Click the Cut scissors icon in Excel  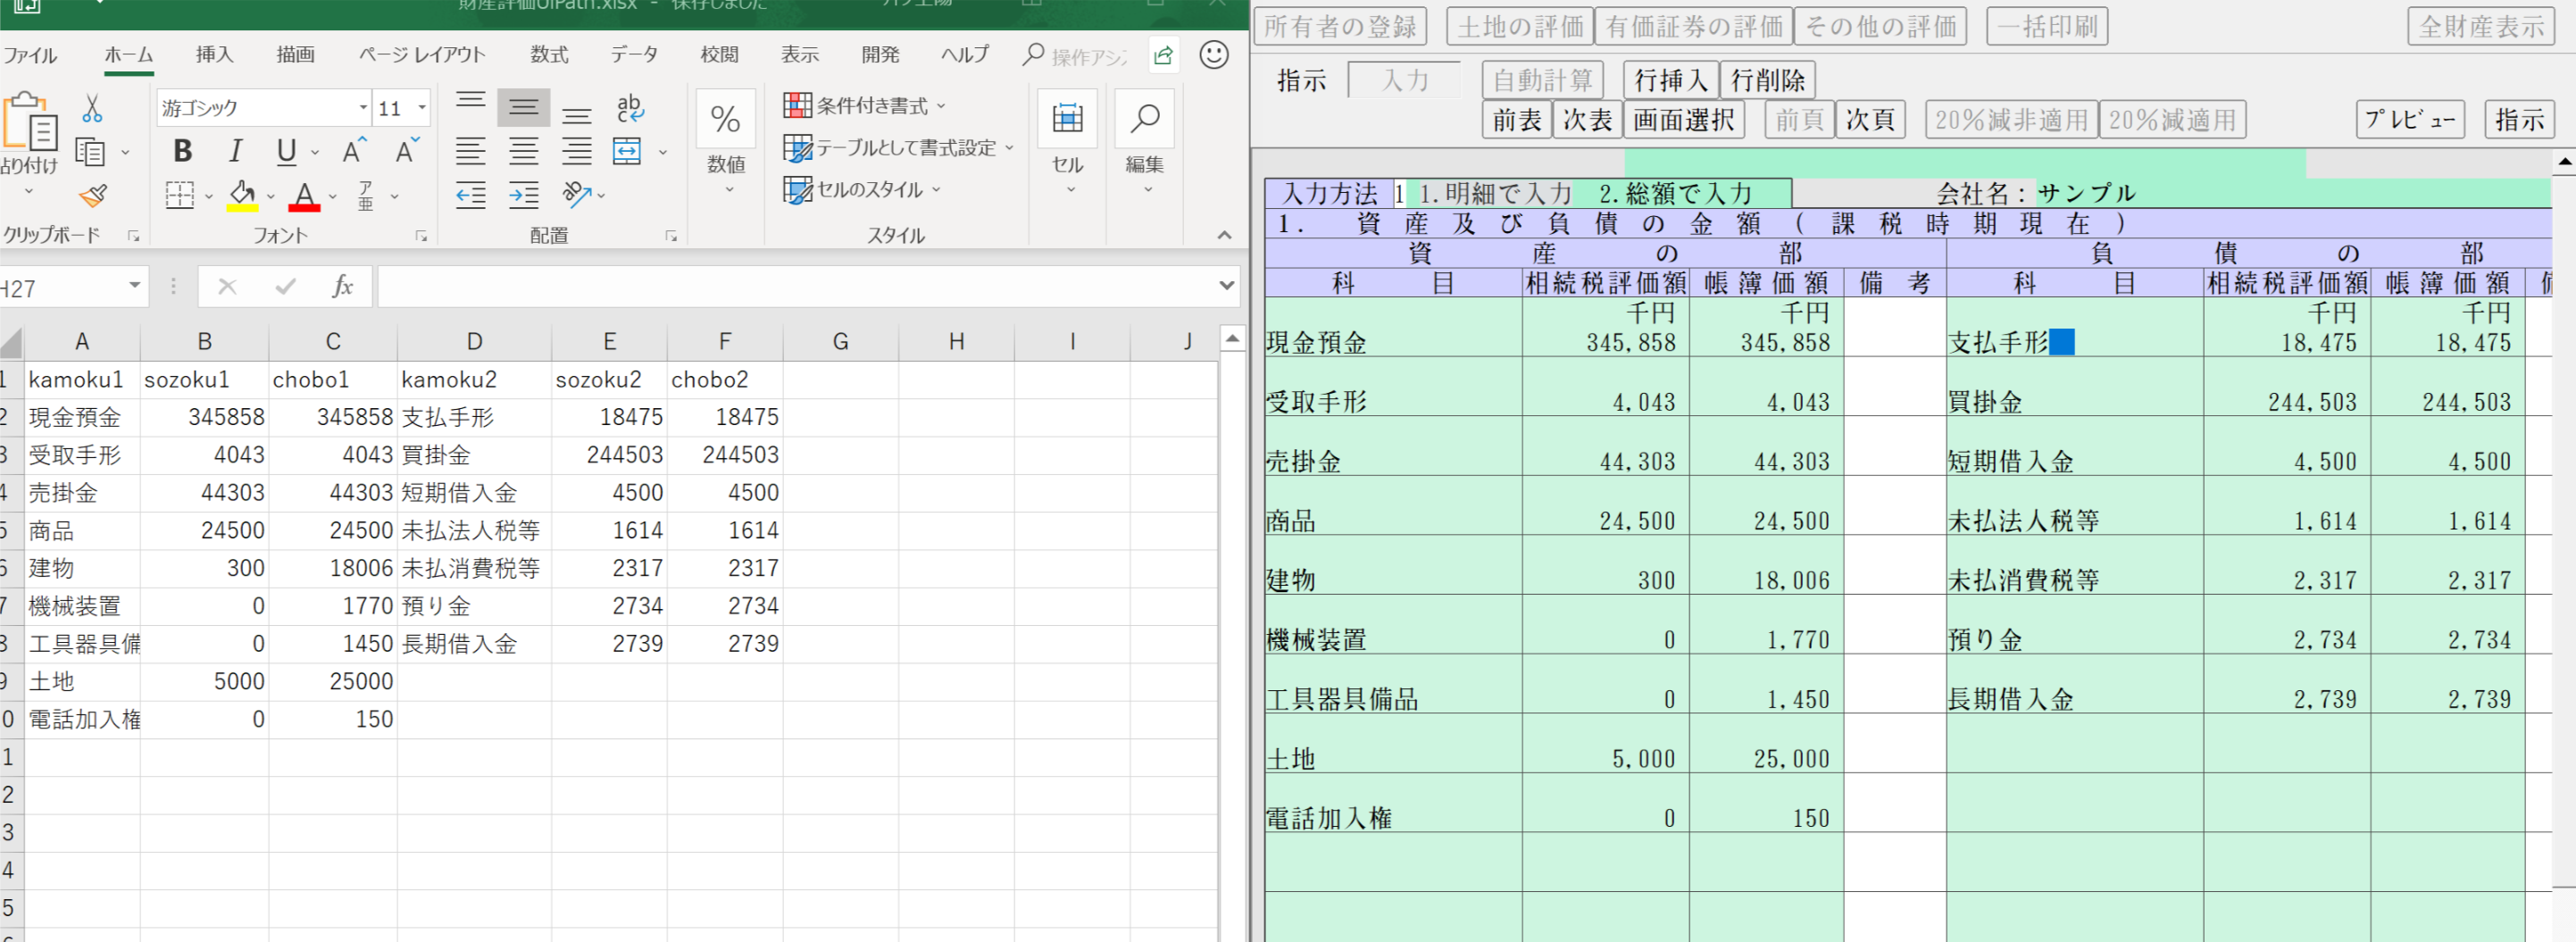tap(92, 108)
